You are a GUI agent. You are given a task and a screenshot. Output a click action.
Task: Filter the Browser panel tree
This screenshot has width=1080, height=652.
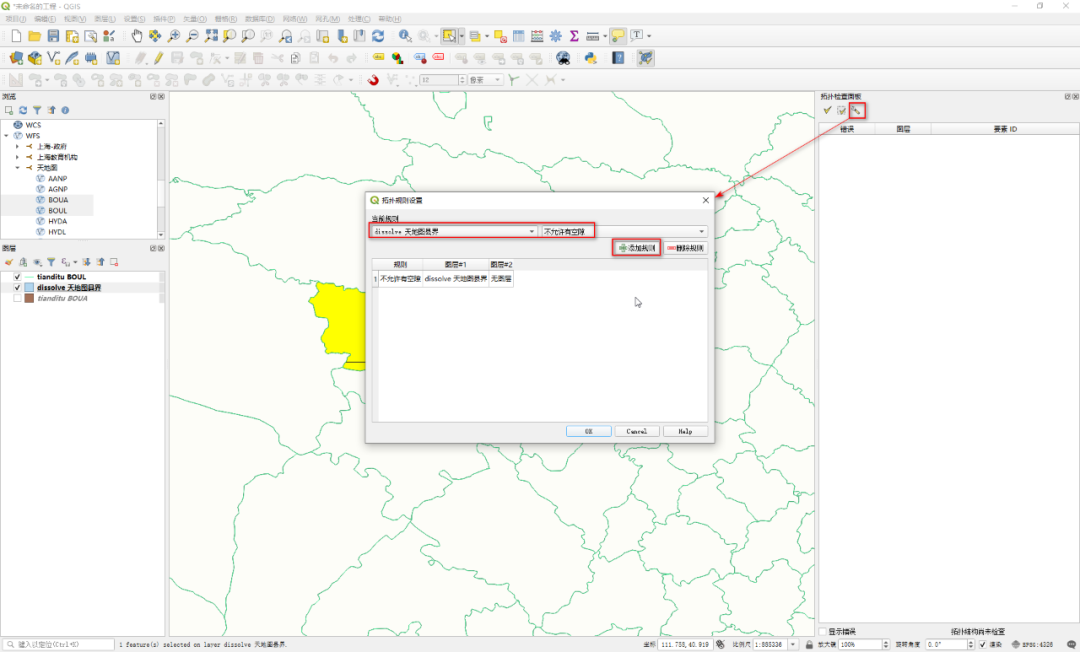(x=37, y=110)
